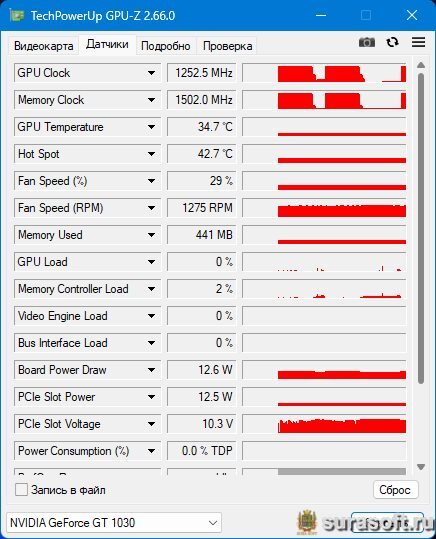Click the GPU-Z app icon in the title bar
Screen dimensions: 436x539
pos(17,16)
